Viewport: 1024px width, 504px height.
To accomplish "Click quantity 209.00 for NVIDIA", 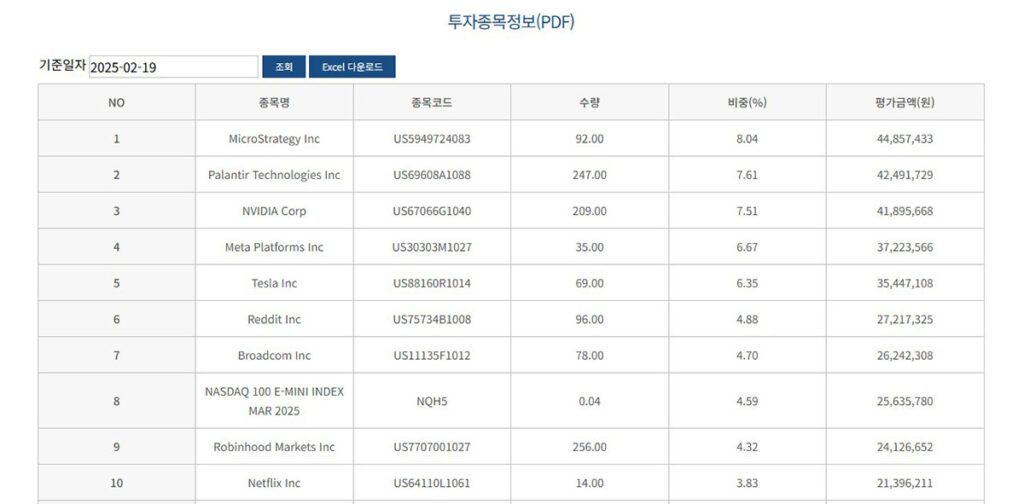I will pos(590,212).
